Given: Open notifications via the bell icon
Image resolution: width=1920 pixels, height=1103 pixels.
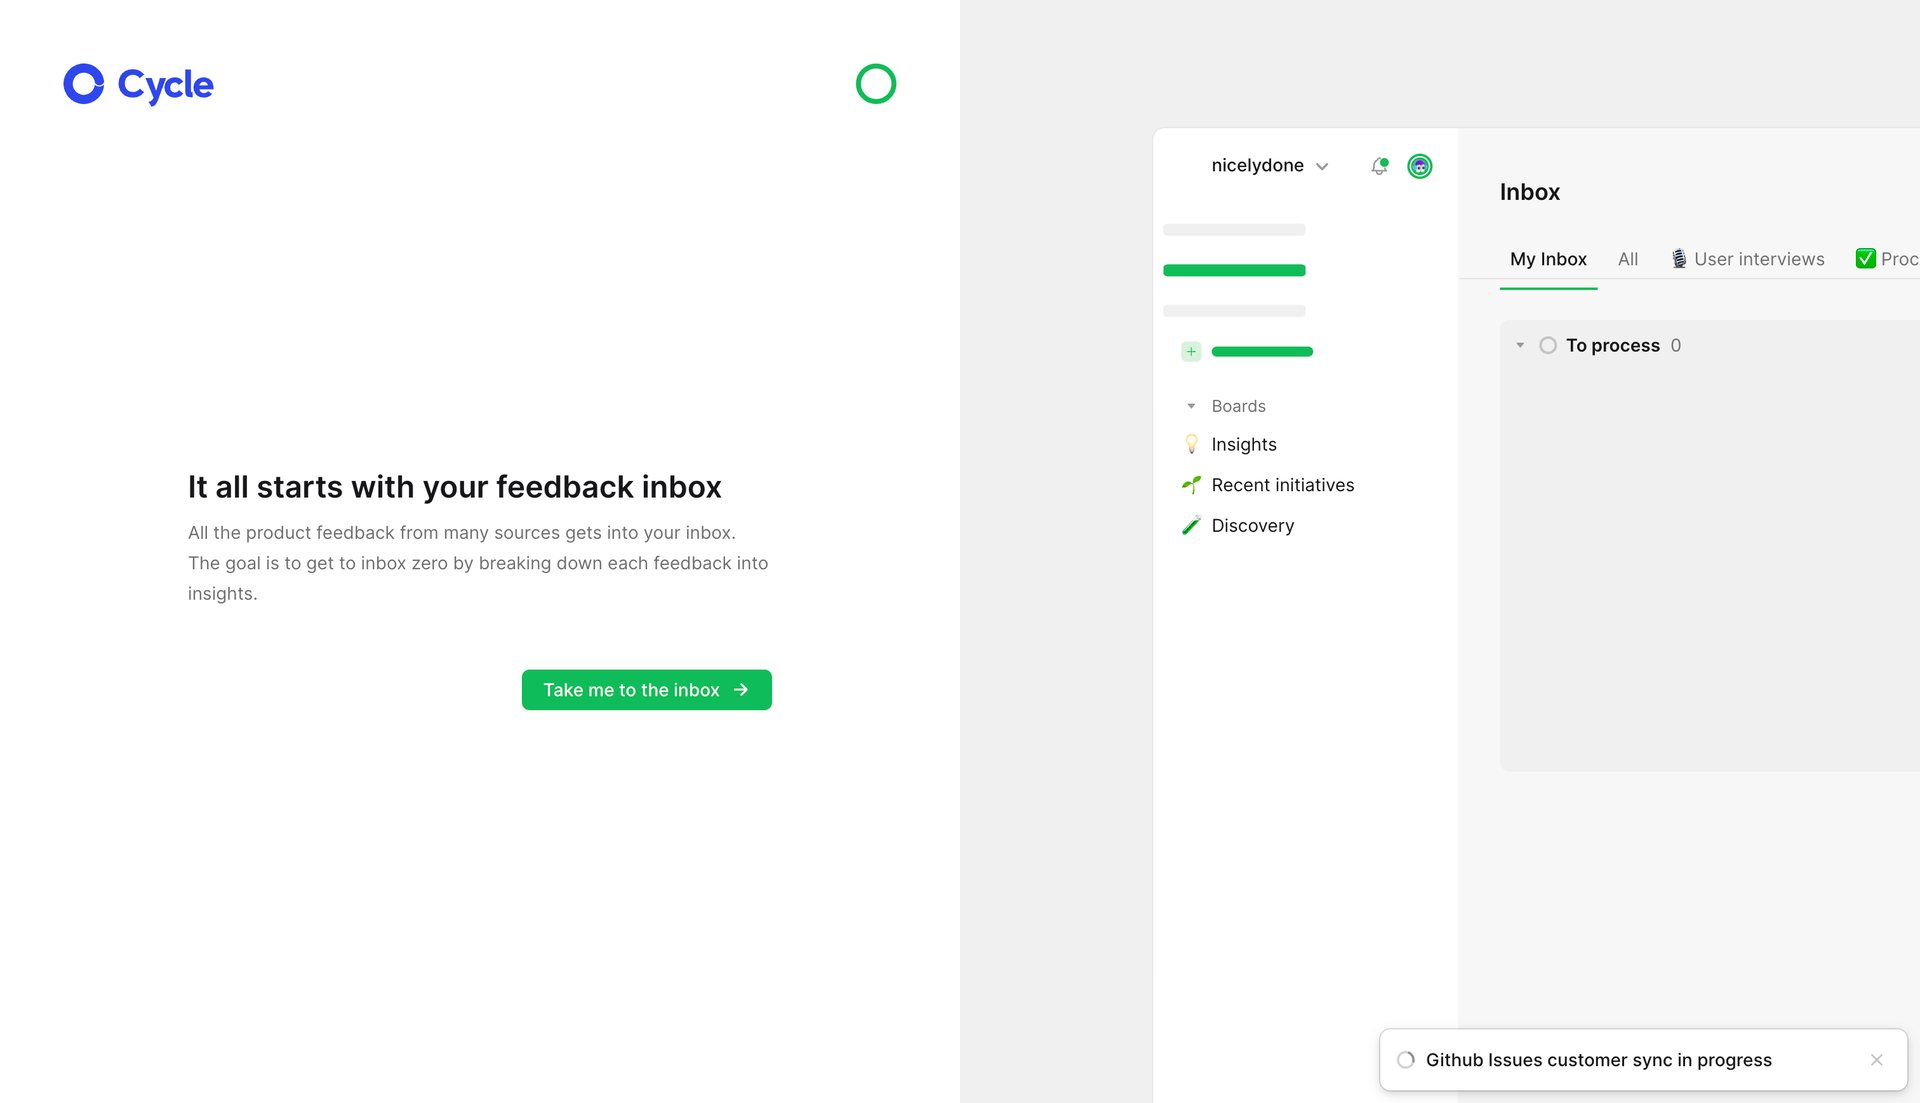Looking at the screenshot, I should click(1378, 166).
